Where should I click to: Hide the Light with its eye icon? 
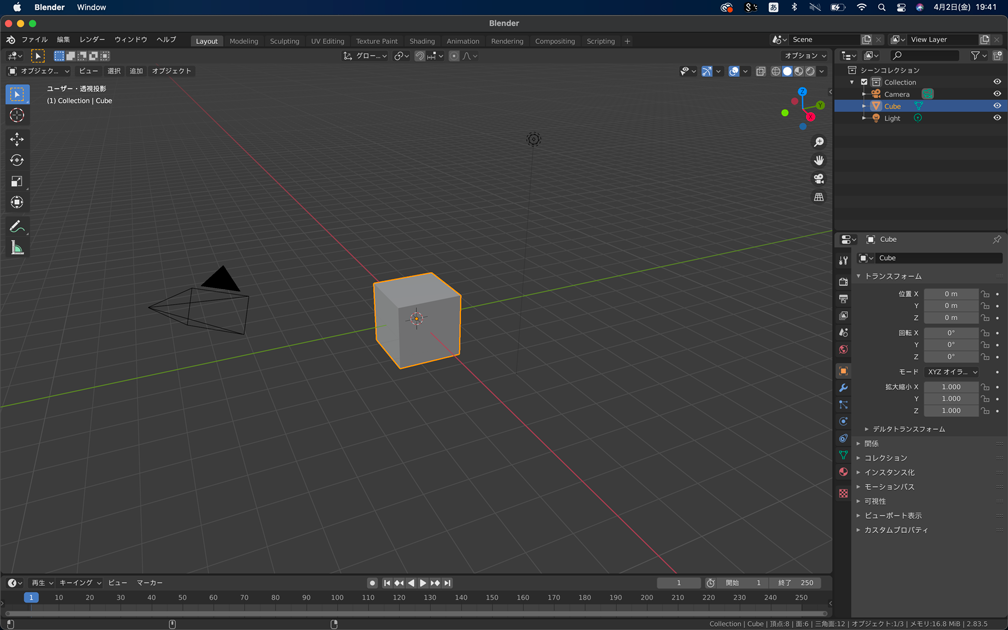pos(997,118)
